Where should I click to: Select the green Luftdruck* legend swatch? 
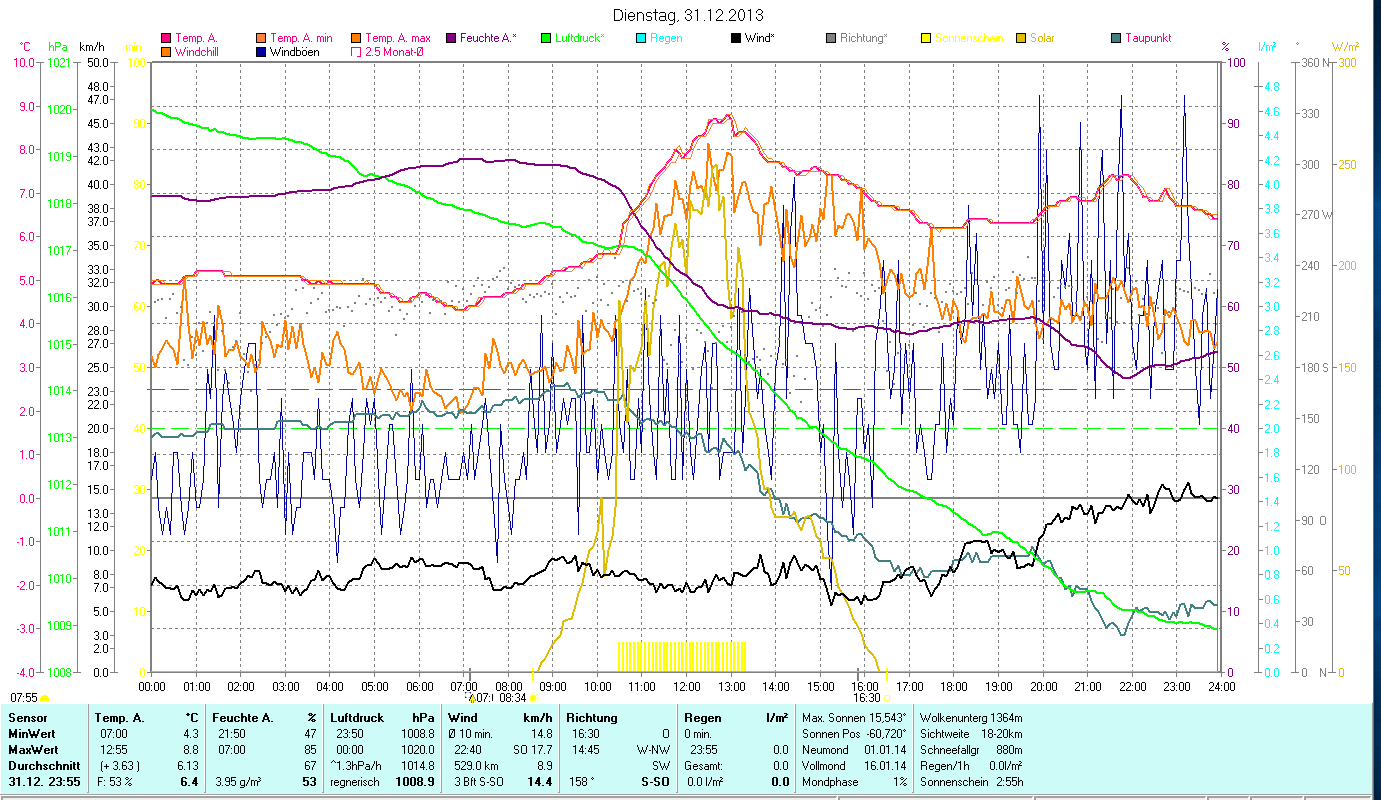[545, 38]
